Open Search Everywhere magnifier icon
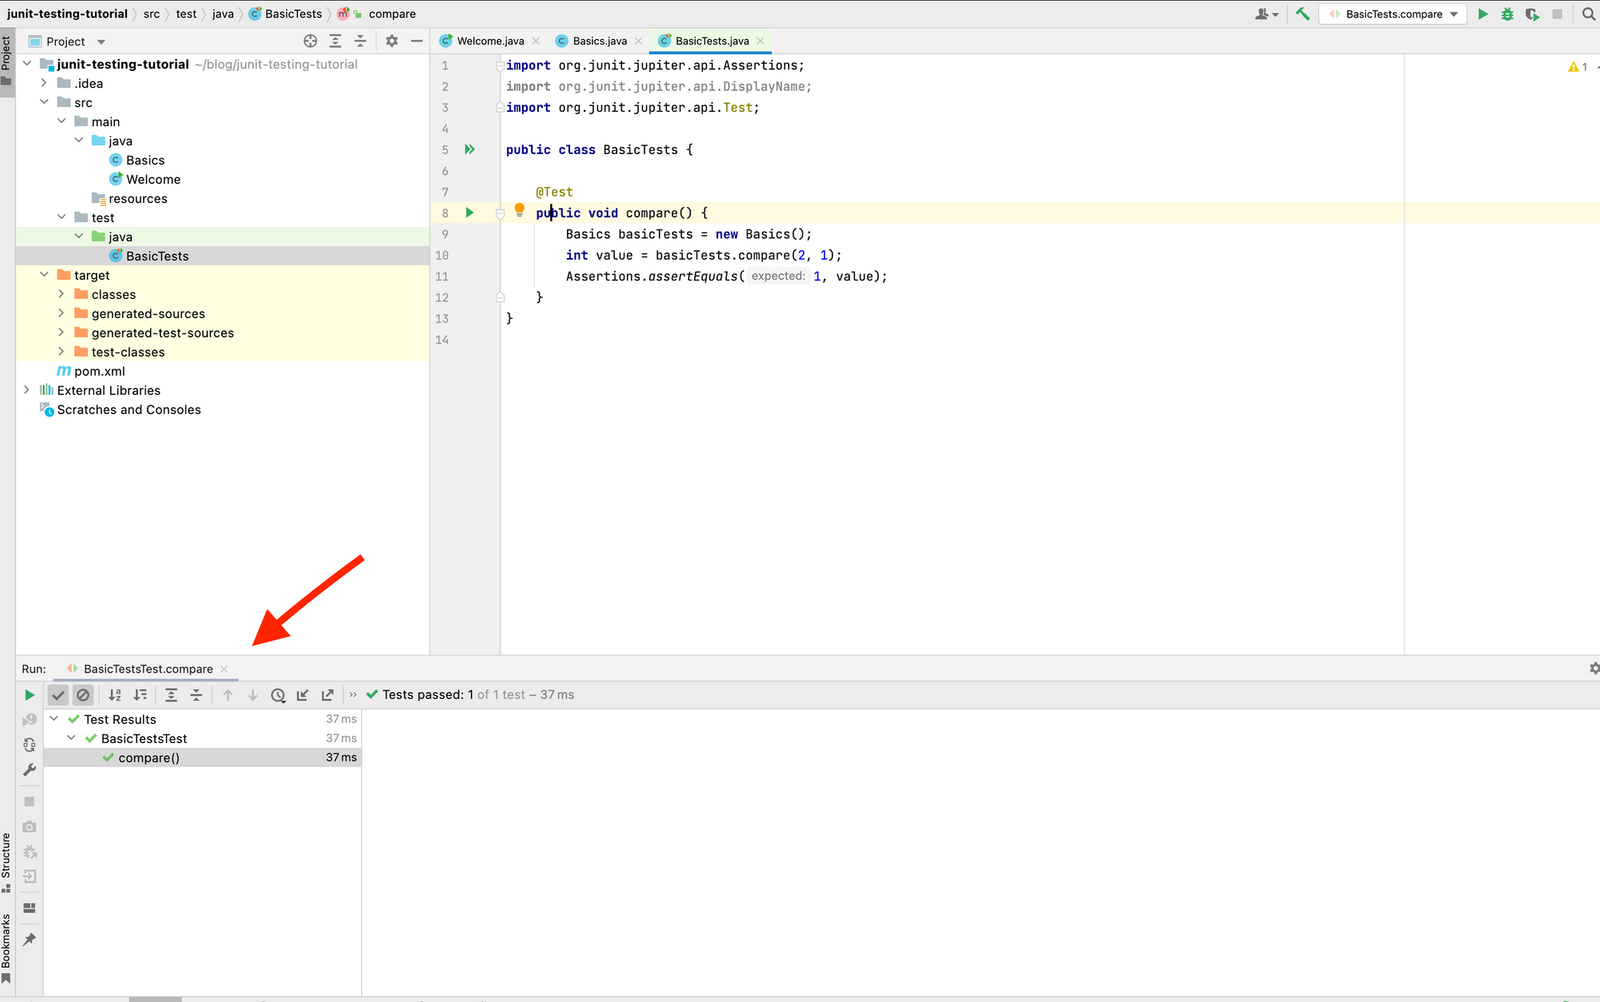This screenshot has height=1002, width=1600. tap(1588, 14)
